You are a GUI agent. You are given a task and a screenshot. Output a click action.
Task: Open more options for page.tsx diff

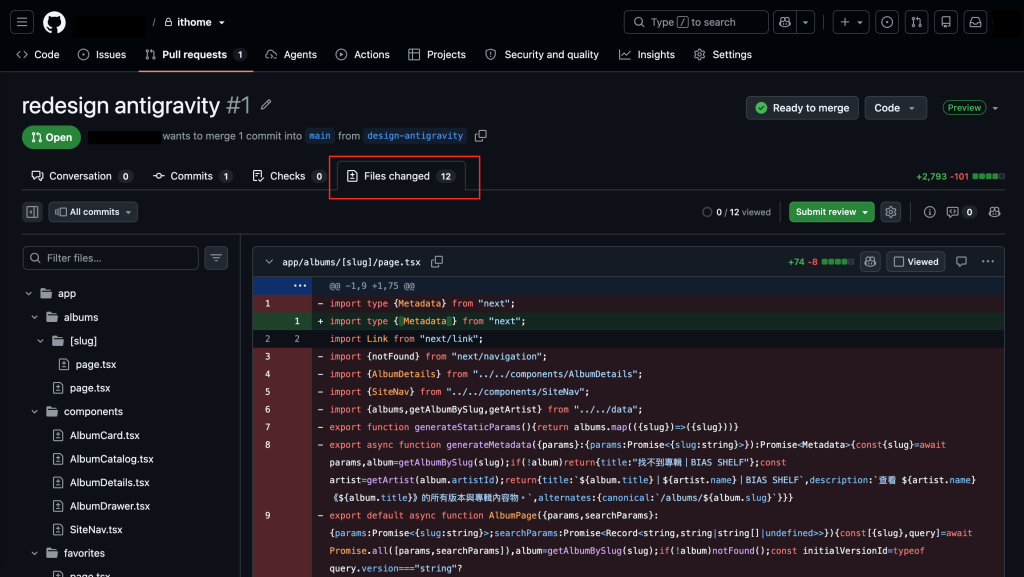point(987,262)
